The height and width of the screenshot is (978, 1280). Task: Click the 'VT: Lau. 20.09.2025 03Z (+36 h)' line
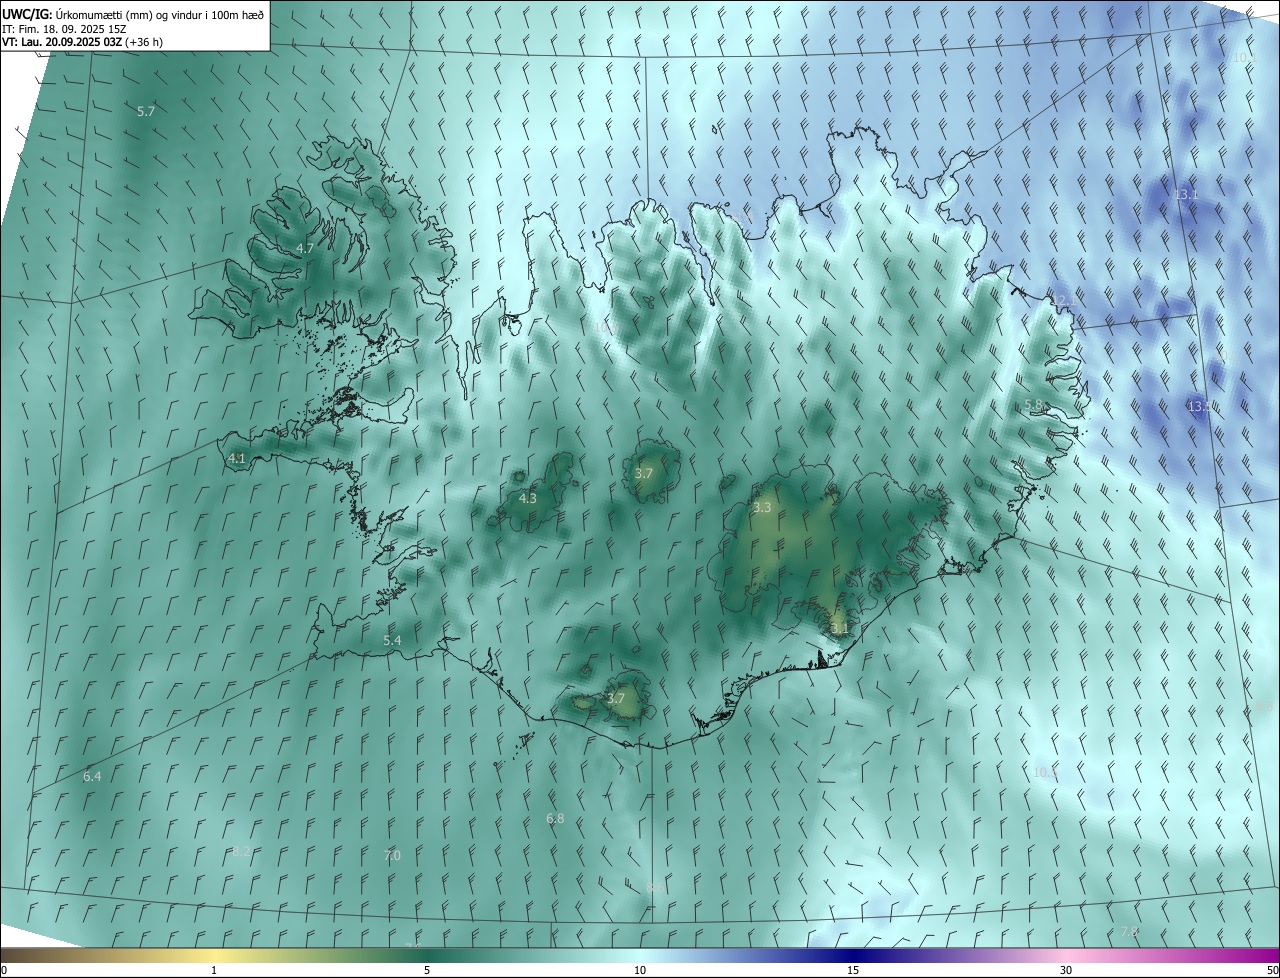(83, 42)
